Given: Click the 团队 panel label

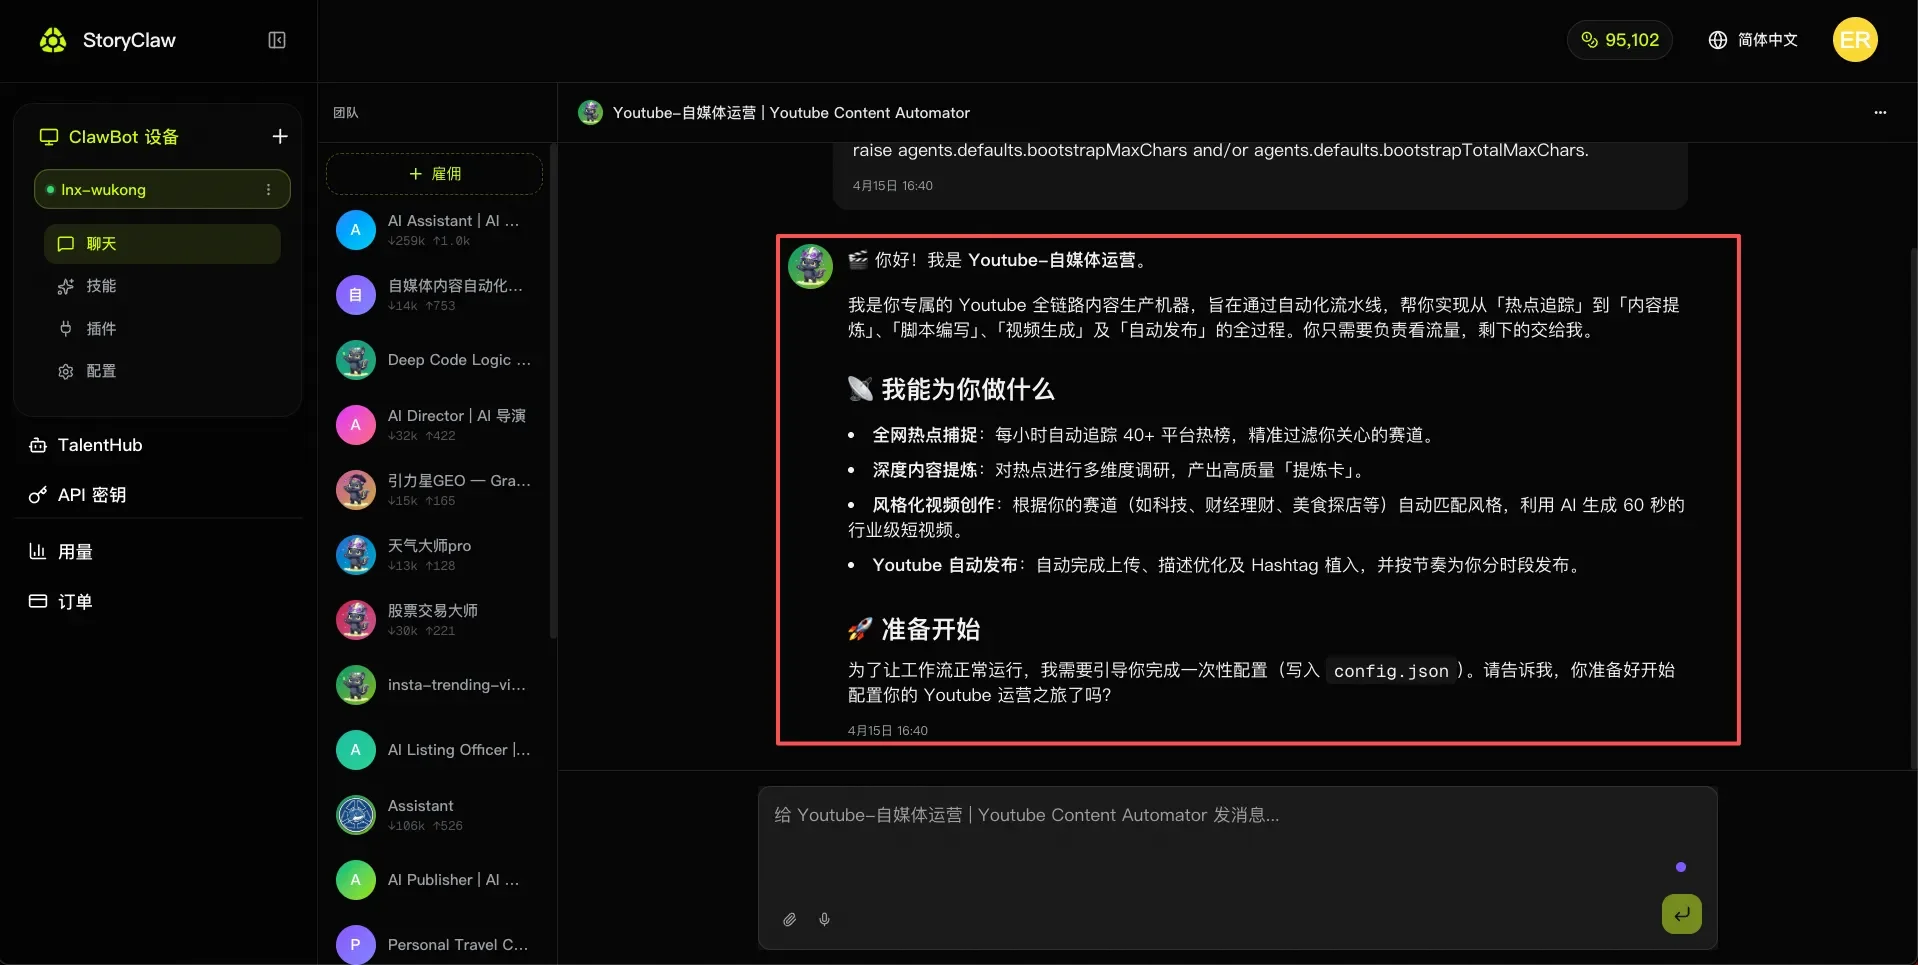Looking at the screenshot, I should click(x=346, y=113).
